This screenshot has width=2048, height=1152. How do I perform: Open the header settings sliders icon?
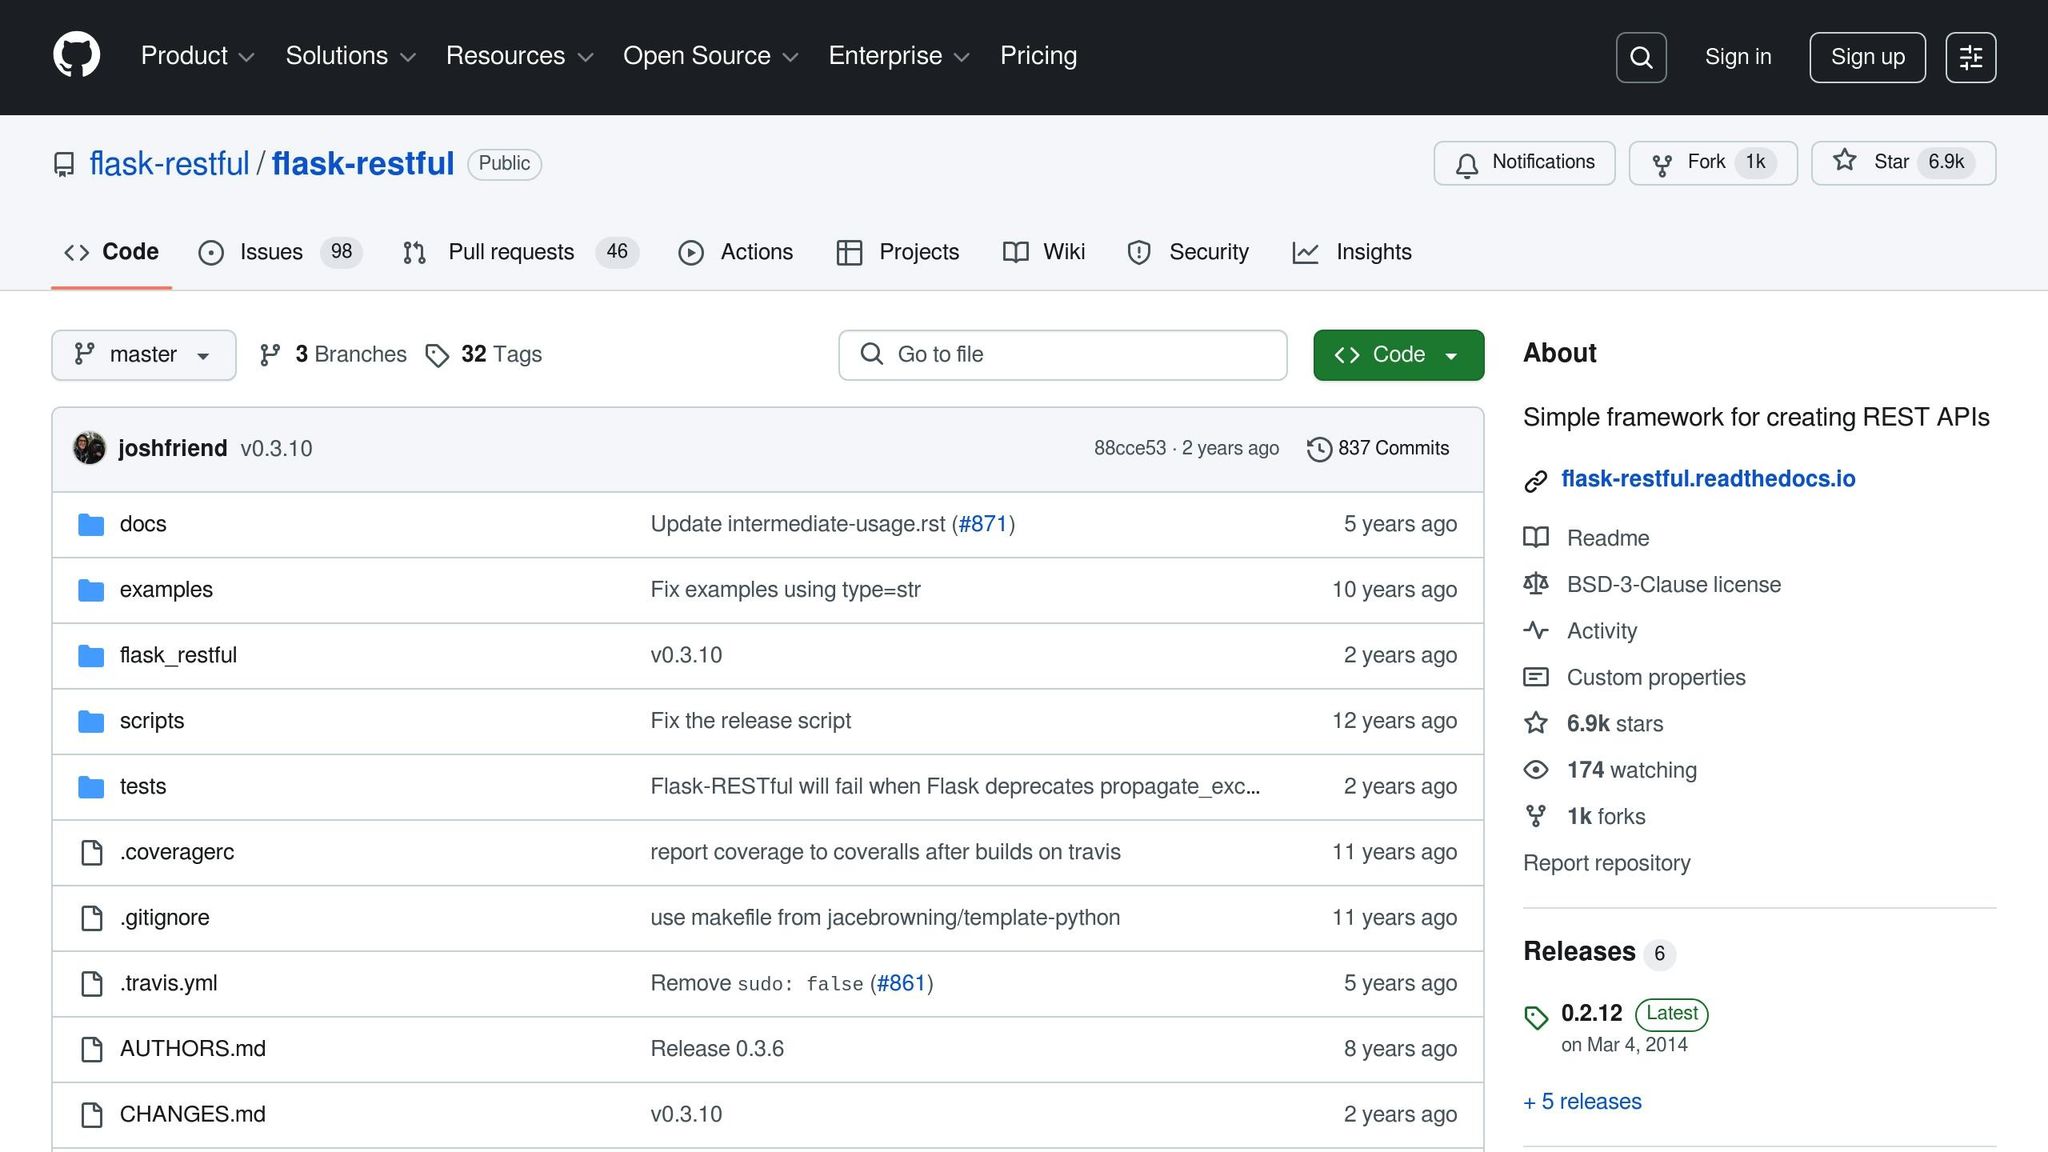1971,57
